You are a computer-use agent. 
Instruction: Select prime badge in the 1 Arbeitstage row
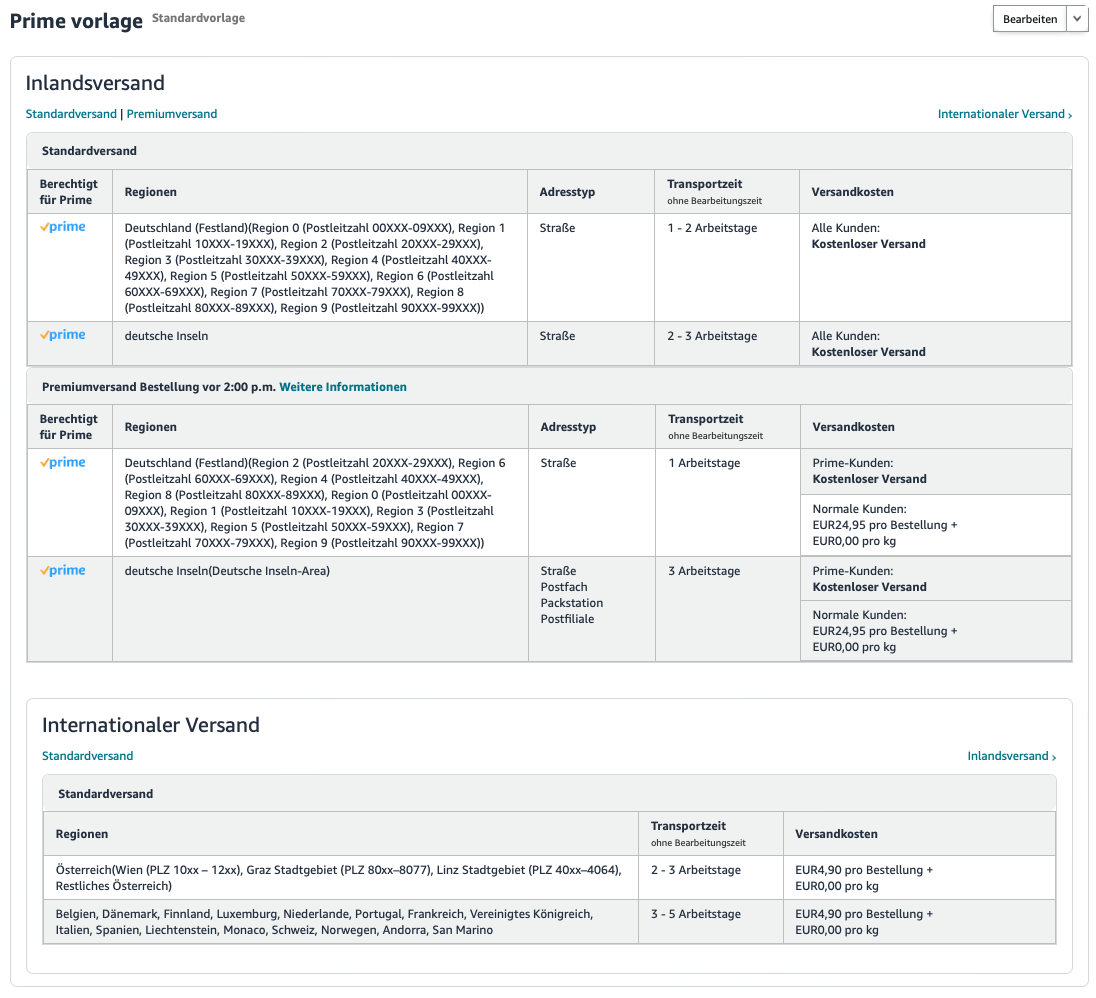(63, 463)
